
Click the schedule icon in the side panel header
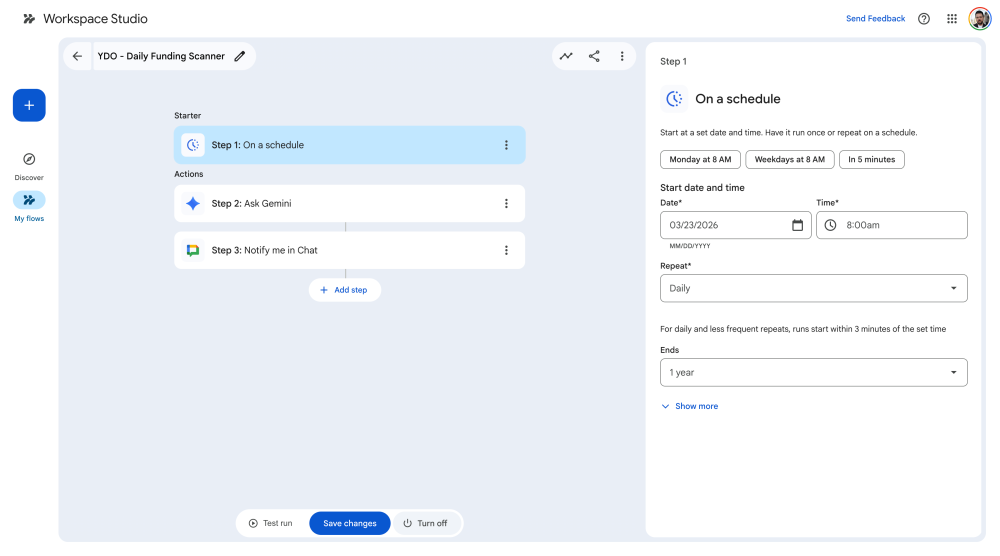(674, 99)
